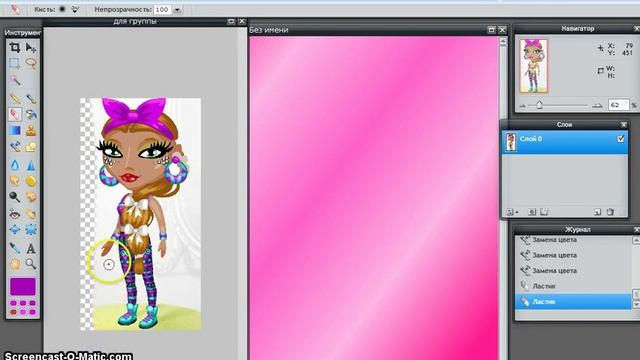
Task: Create a new layer in Слои panel
Action: (x=597, y=212)
